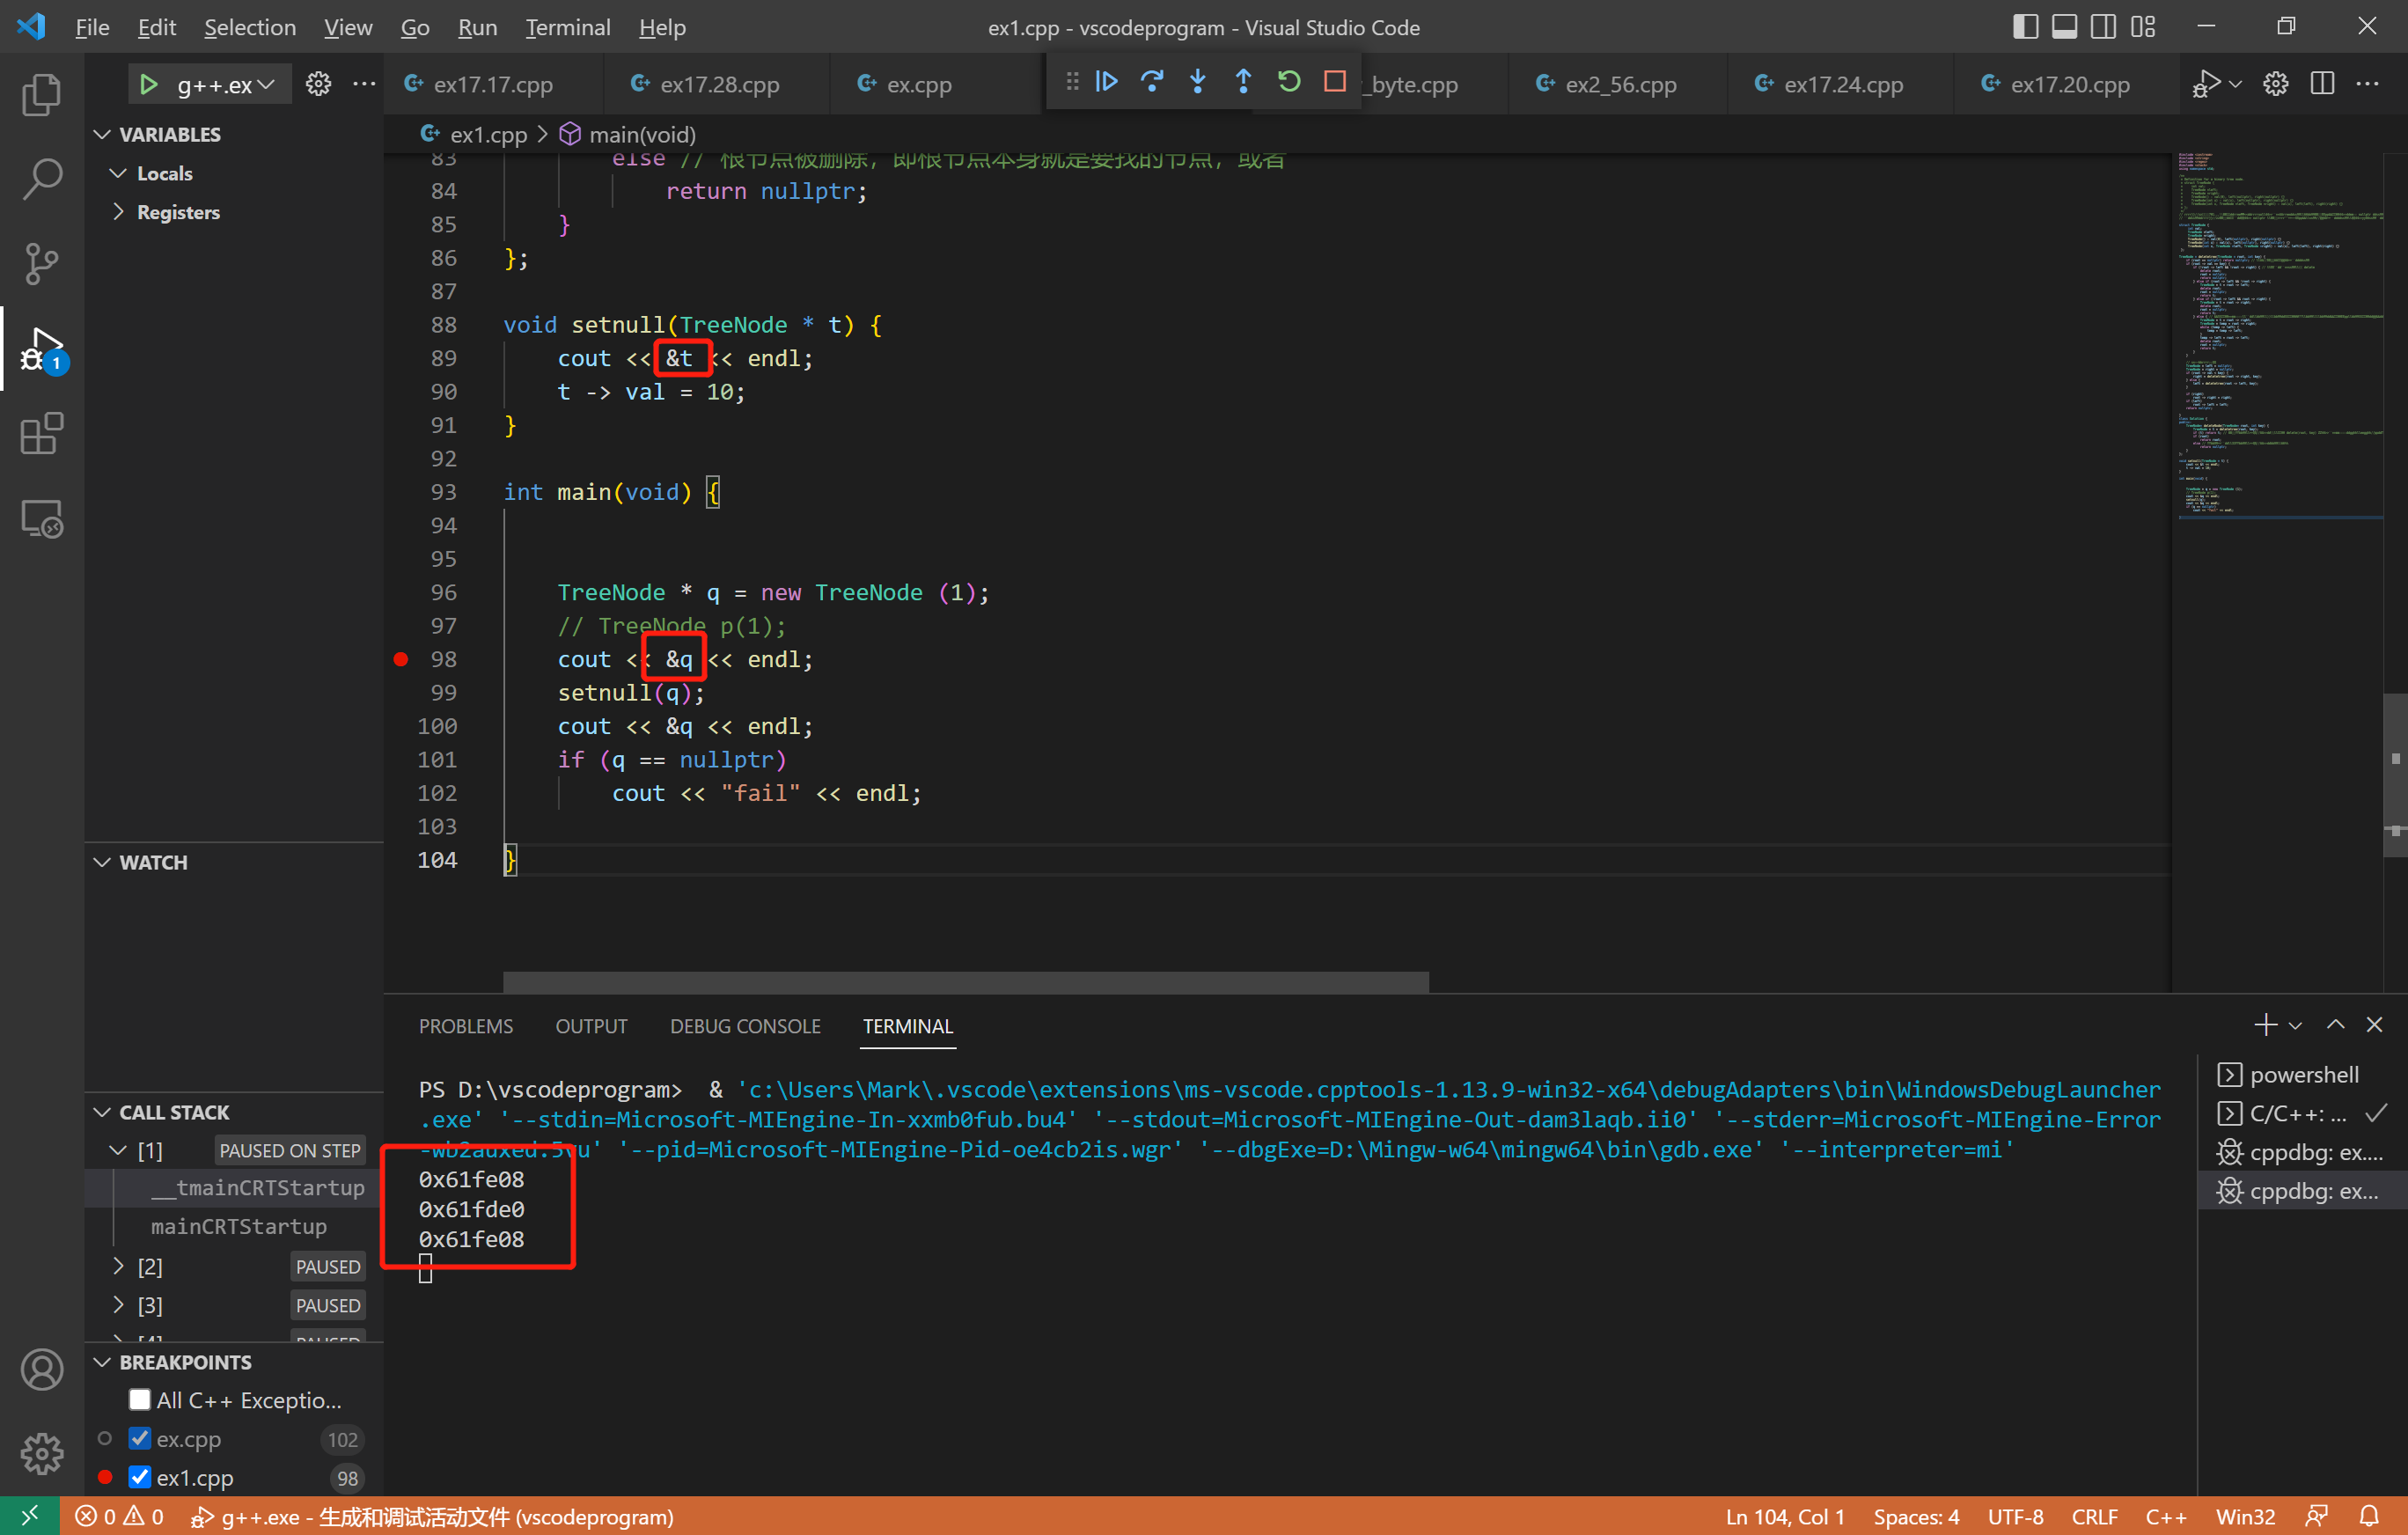Open the Extensions view
This screenshot has width=2408, height=1535.
(41, 434)
